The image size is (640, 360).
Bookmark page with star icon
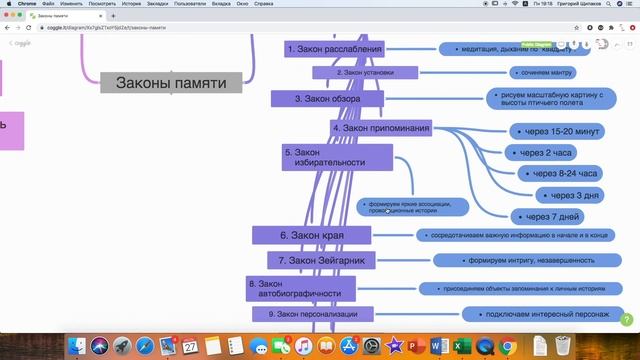(x=577, y=28)
